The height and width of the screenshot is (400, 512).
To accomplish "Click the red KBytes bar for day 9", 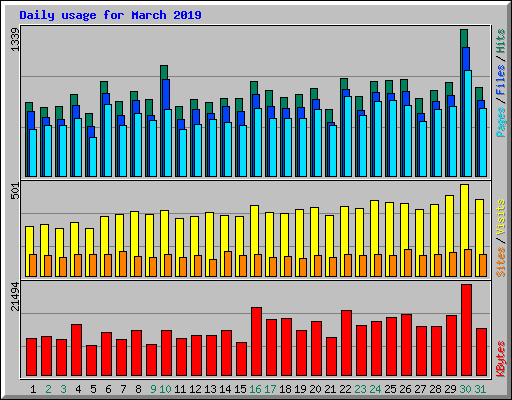I will point(151,360).
